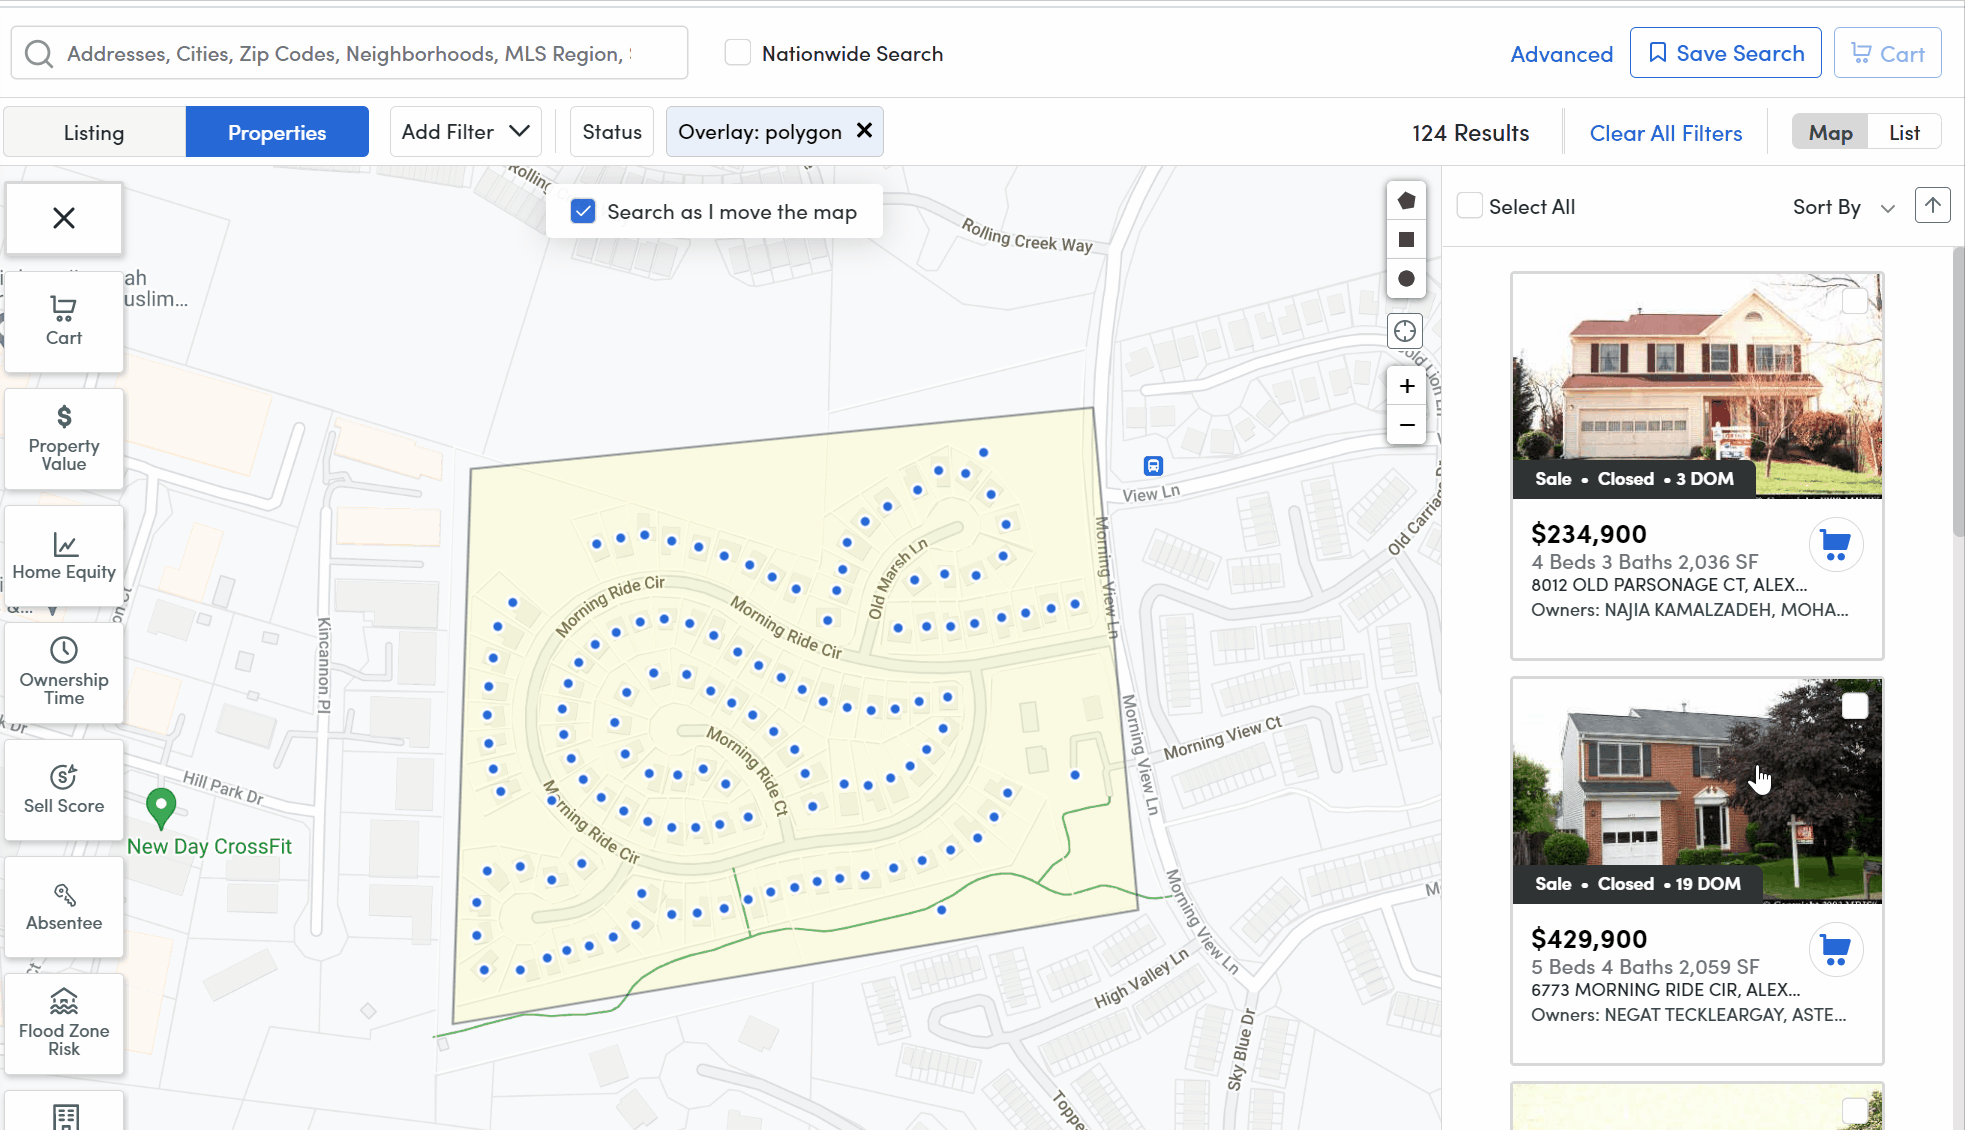This screenshot has height=1130, width=1965.
Task: Click the New Day CrossFit map pin
Action: coord(161,808)
